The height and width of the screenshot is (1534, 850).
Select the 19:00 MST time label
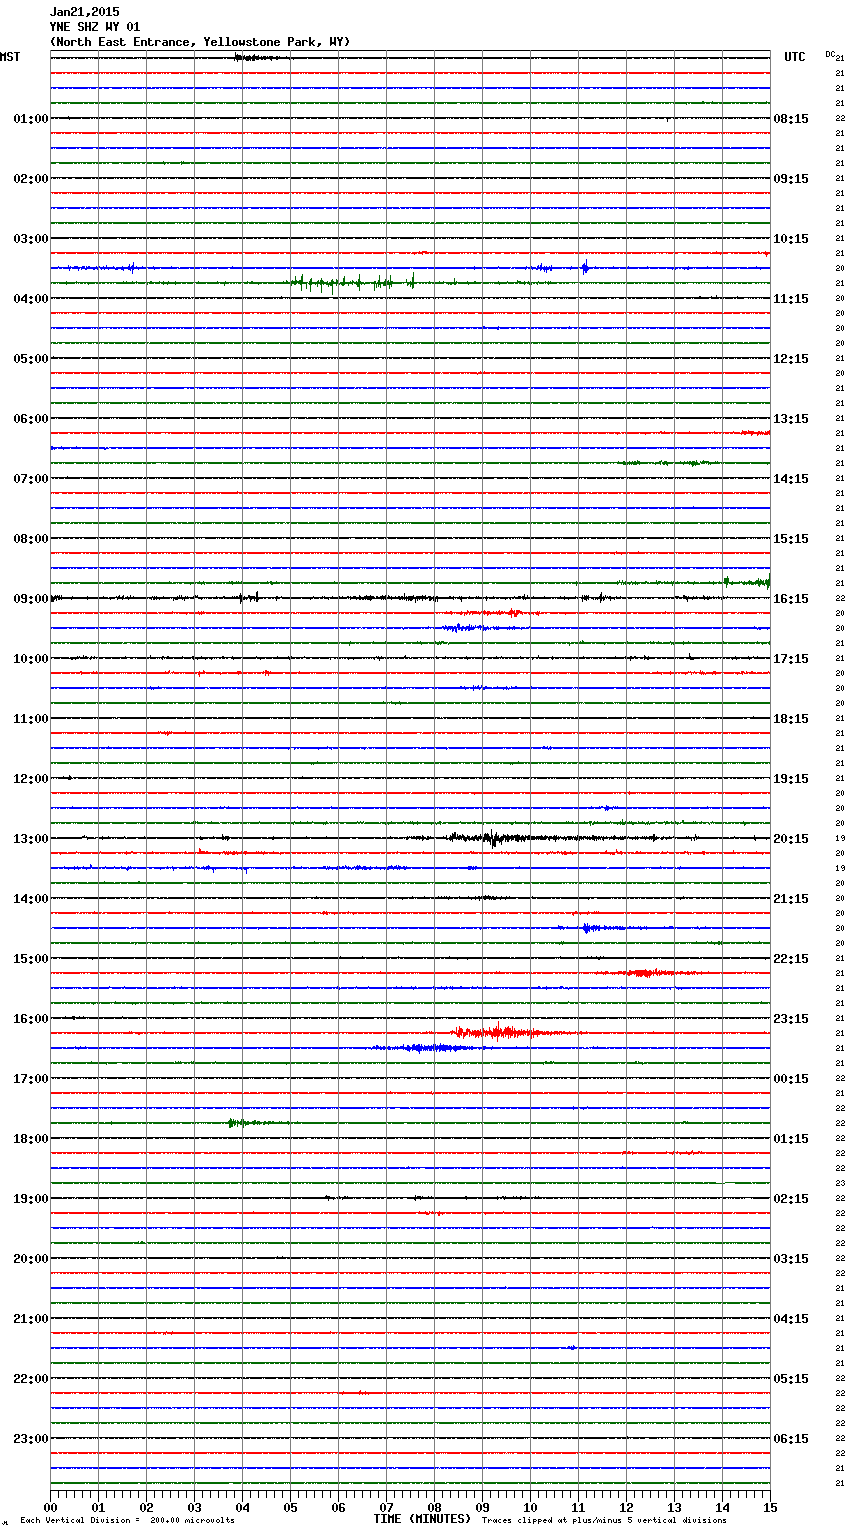(31, 1199)
